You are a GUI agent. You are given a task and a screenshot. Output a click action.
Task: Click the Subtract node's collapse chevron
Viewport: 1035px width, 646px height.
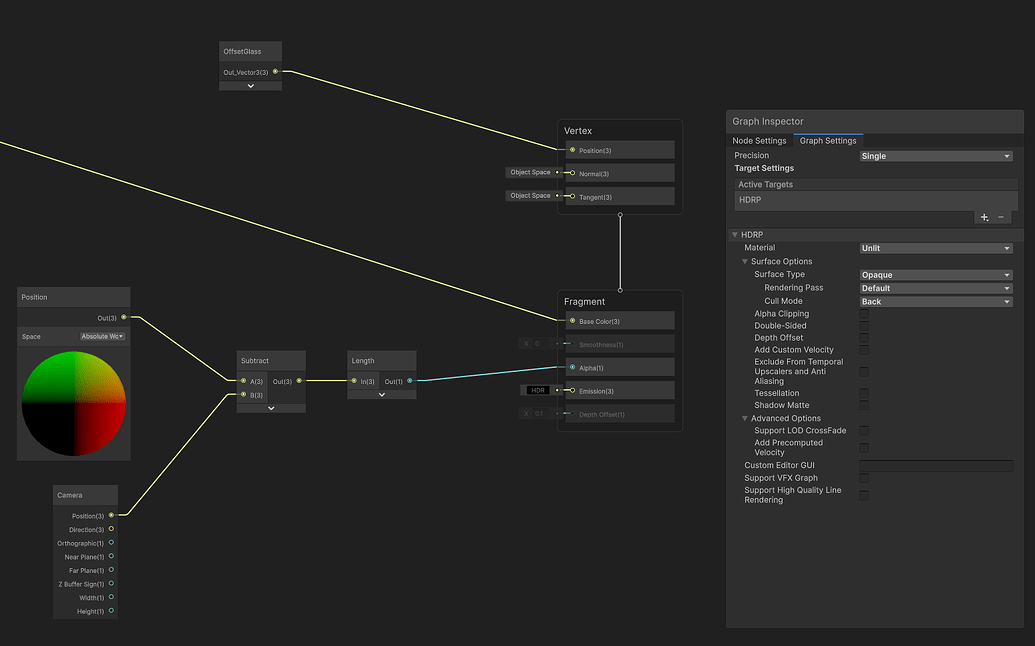point(271,408)
